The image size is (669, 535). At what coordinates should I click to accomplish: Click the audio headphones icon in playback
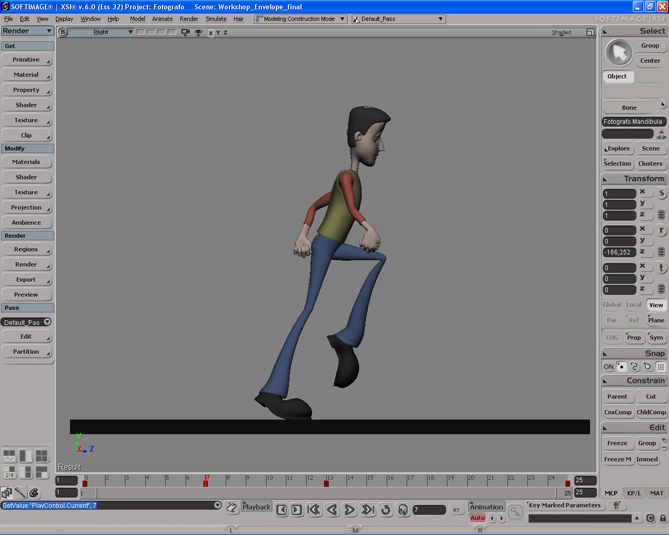(403, 510)
